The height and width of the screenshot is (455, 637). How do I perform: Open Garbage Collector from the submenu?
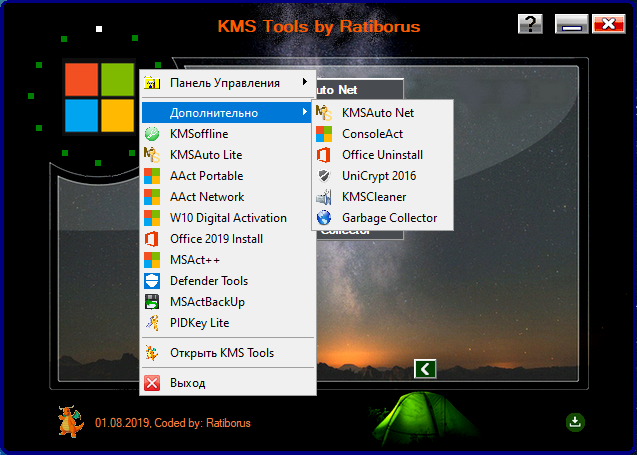(389, 217)
